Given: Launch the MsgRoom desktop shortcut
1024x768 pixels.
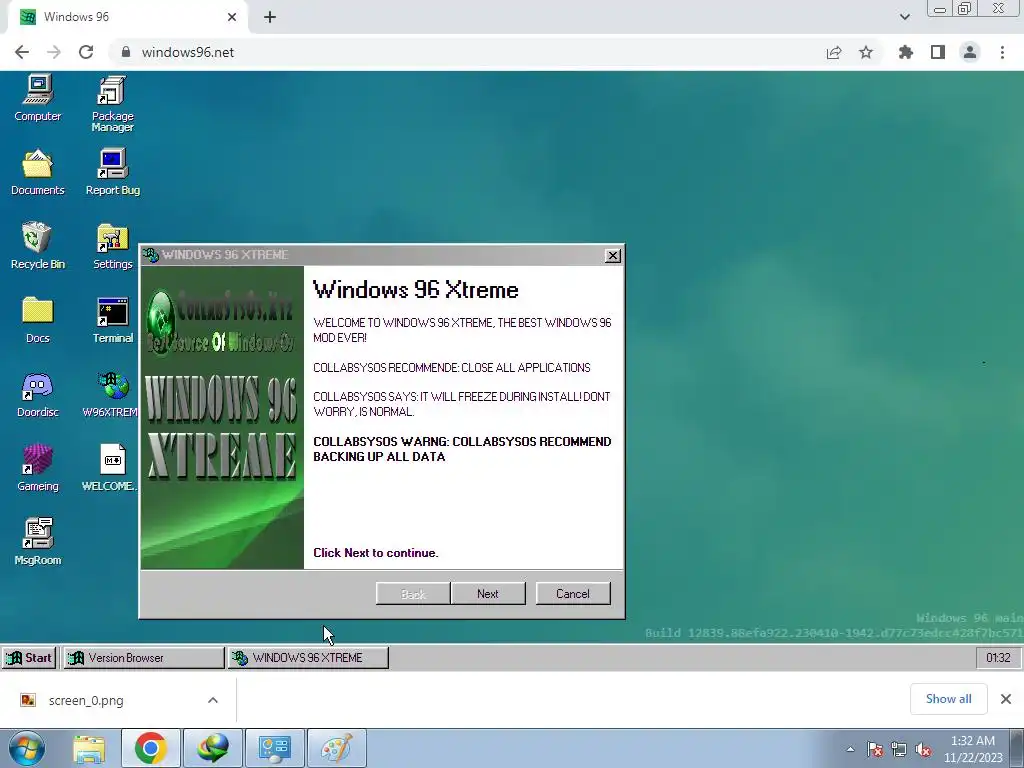Looking at the screenshot, I should 38,542.
